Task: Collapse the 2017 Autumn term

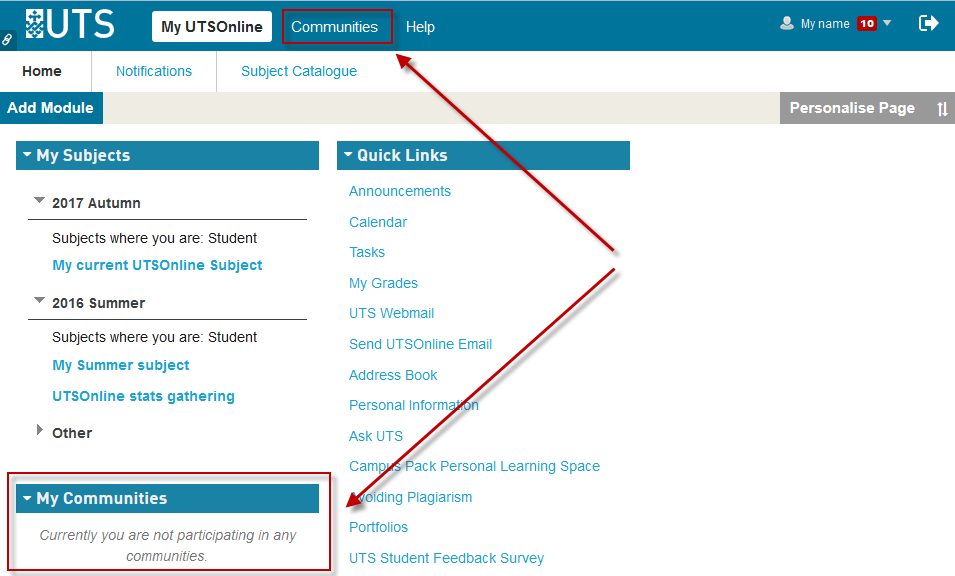Action: point(40,201)
